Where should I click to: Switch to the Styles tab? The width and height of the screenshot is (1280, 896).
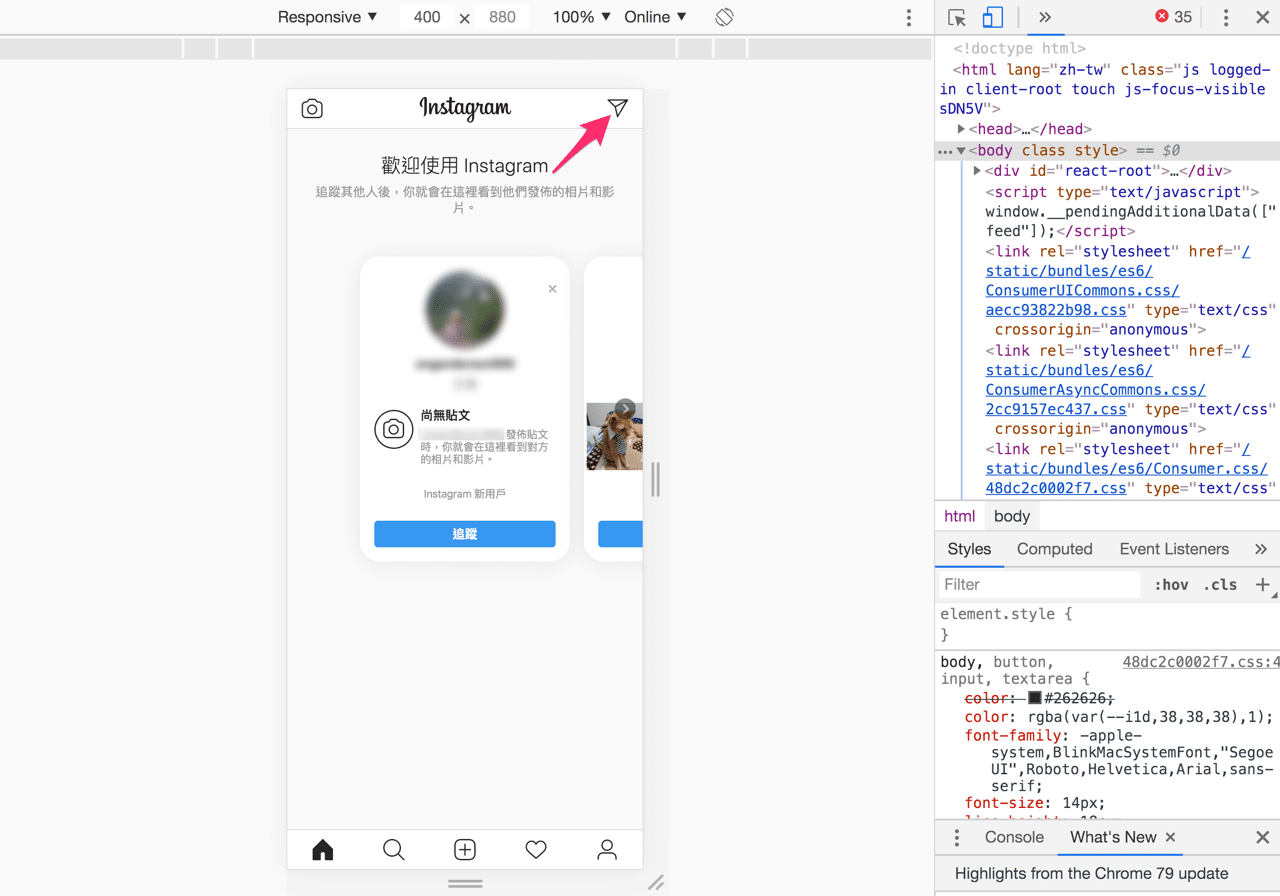click(x=969, y=549)
